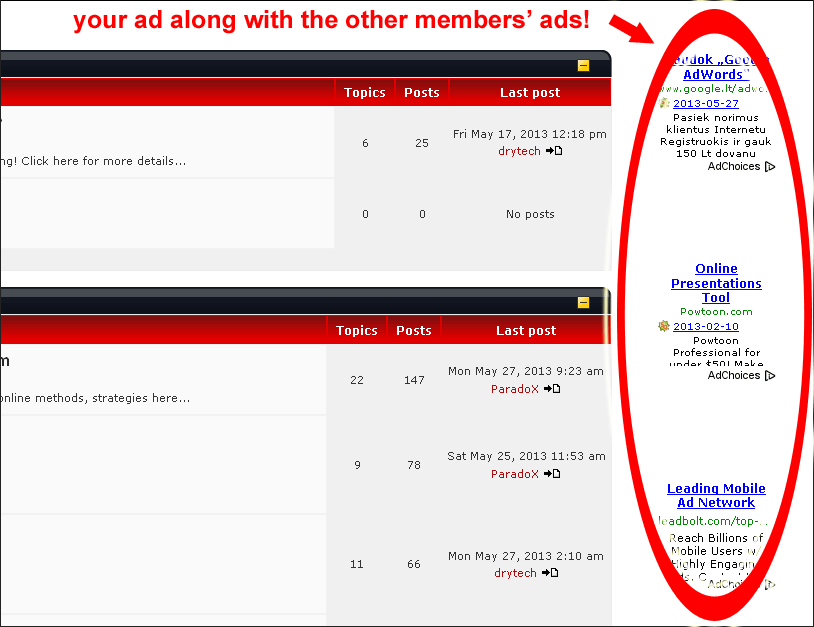Select the posts count 78
The image size is (814, 627).
[414, 465]
